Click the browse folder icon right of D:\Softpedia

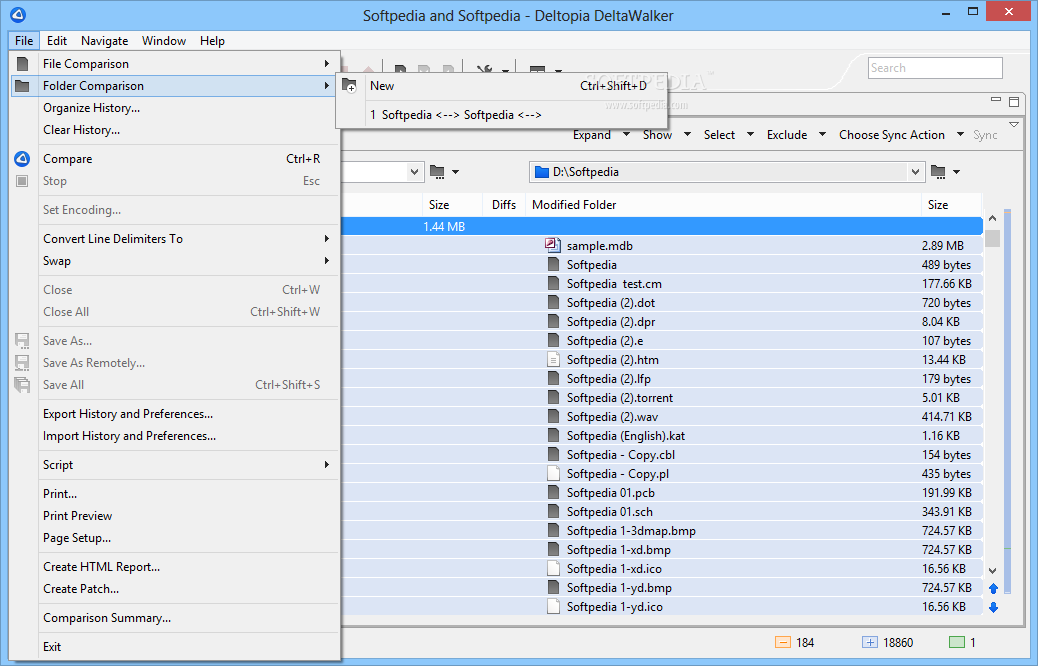[x=938, y=172]
